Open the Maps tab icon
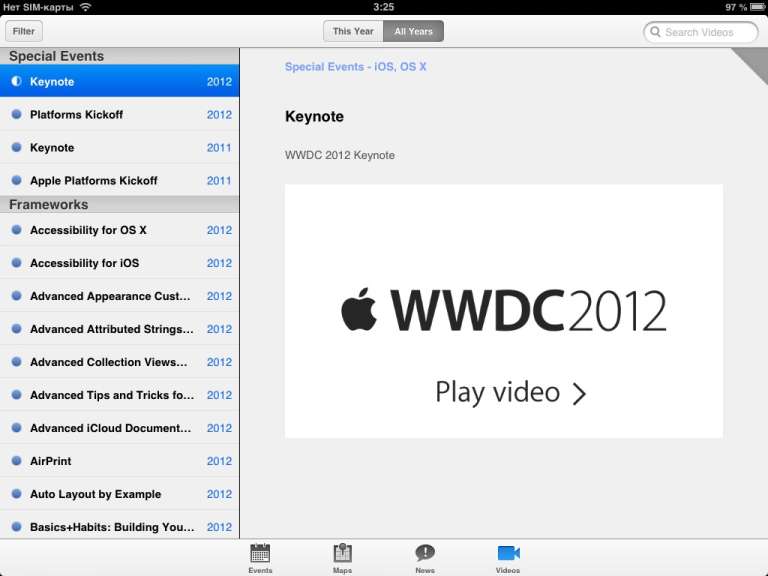The height and width of the screenshot is (576, 768). (342, 553)
